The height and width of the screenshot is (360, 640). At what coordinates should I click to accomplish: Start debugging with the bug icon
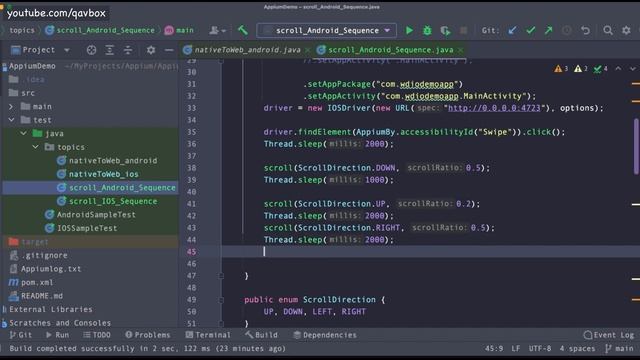427,30
